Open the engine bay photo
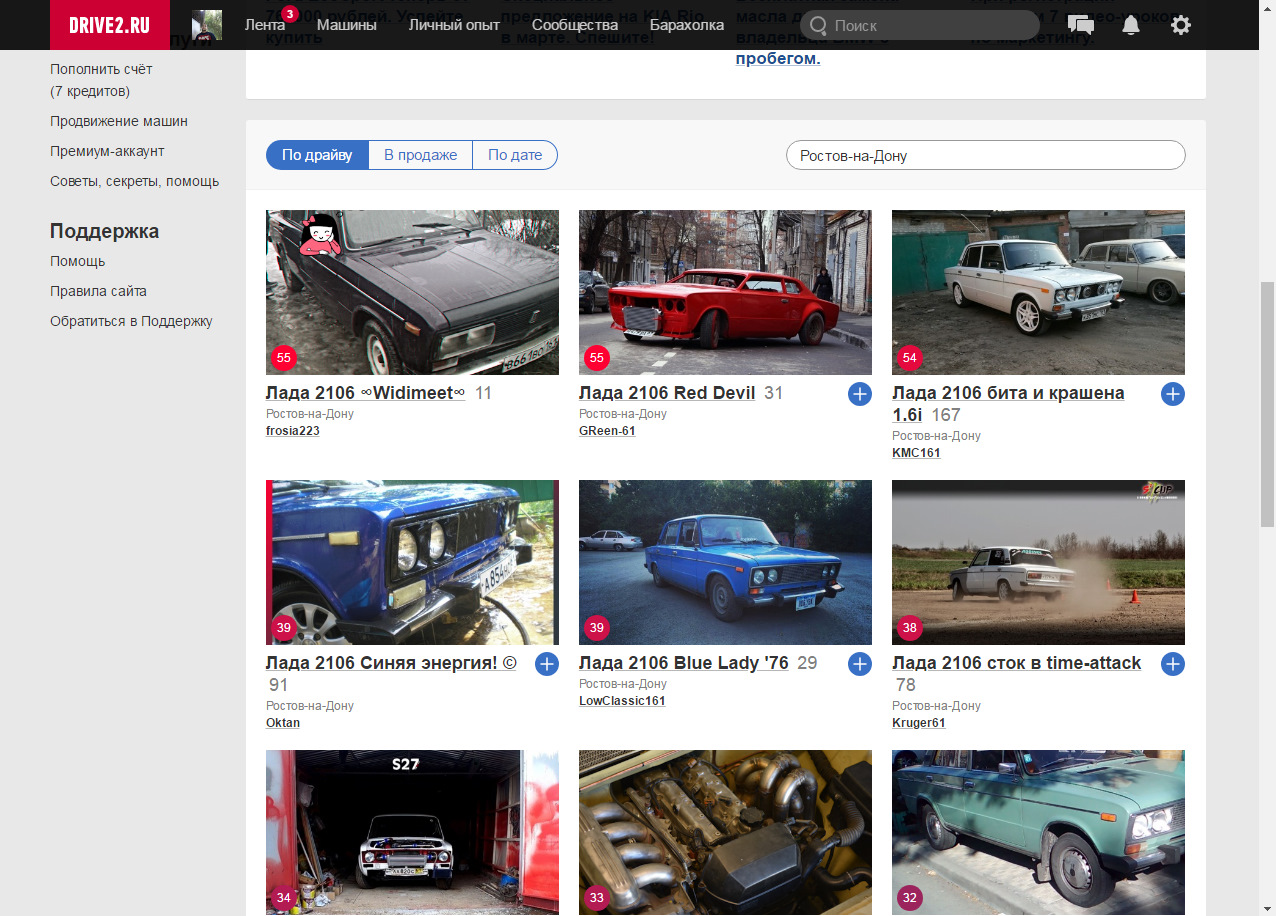 point(725,832)
